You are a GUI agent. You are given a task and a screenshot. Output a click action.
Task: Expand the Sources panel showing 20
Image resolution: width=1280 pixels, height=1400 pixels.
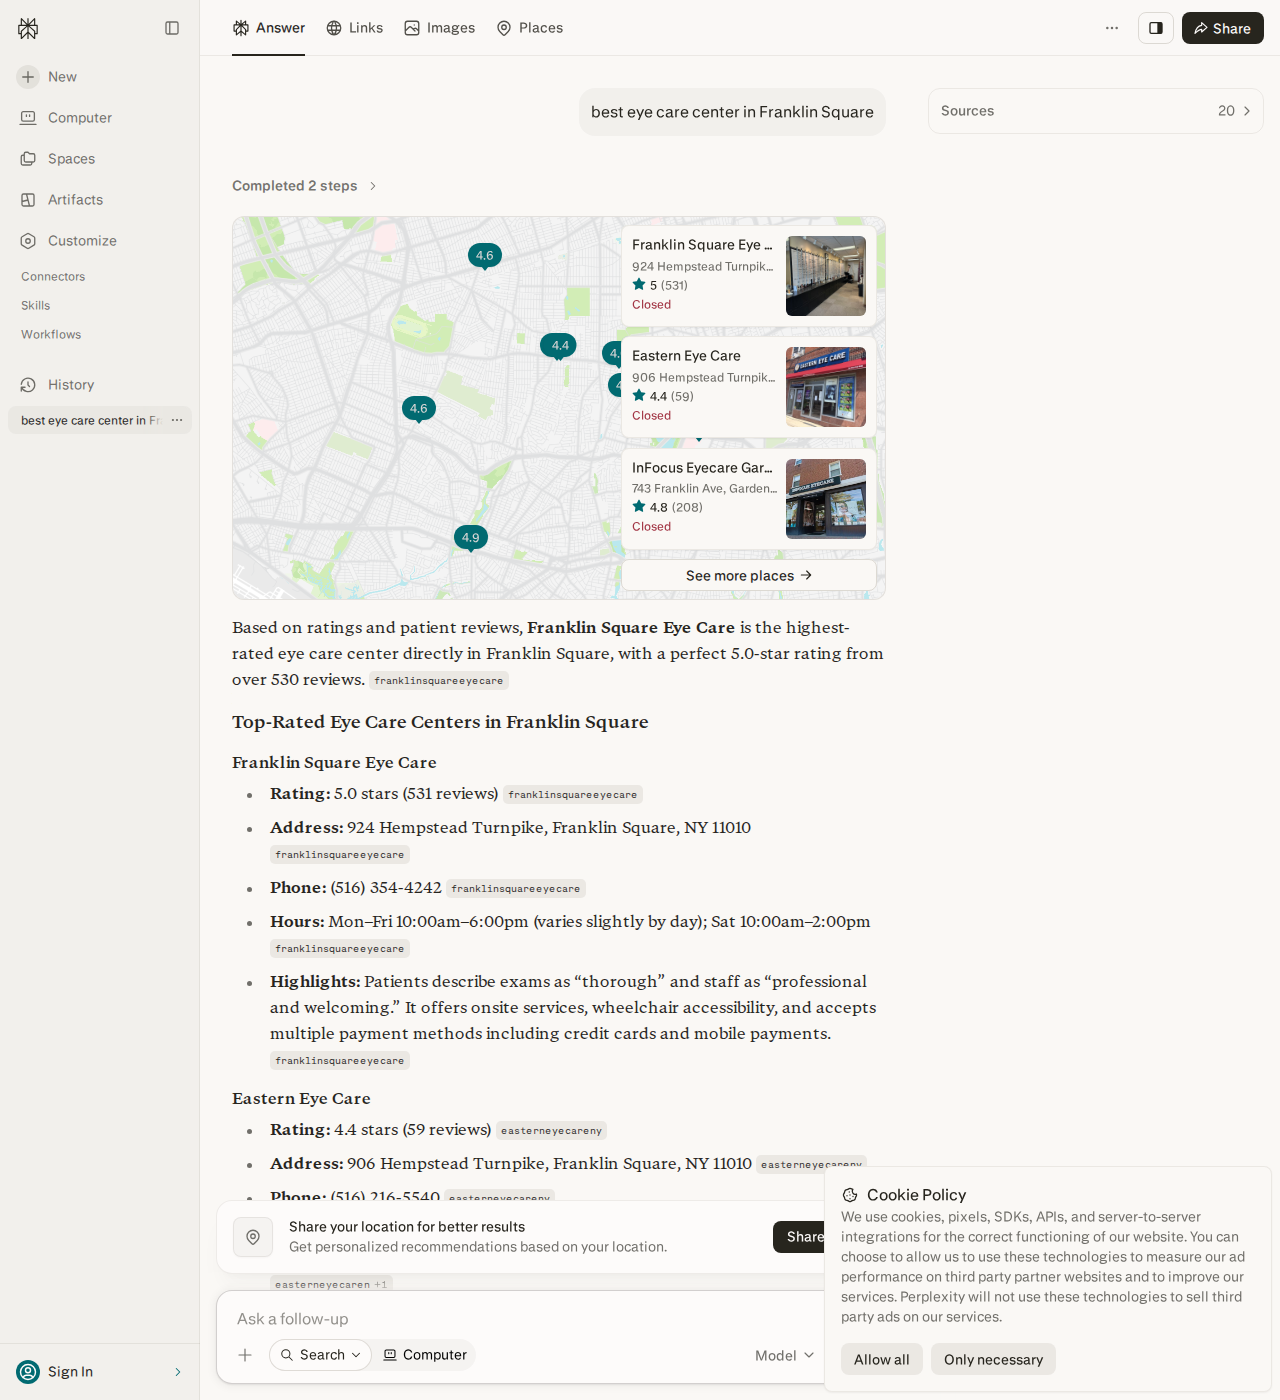[x=1096, y=111]
